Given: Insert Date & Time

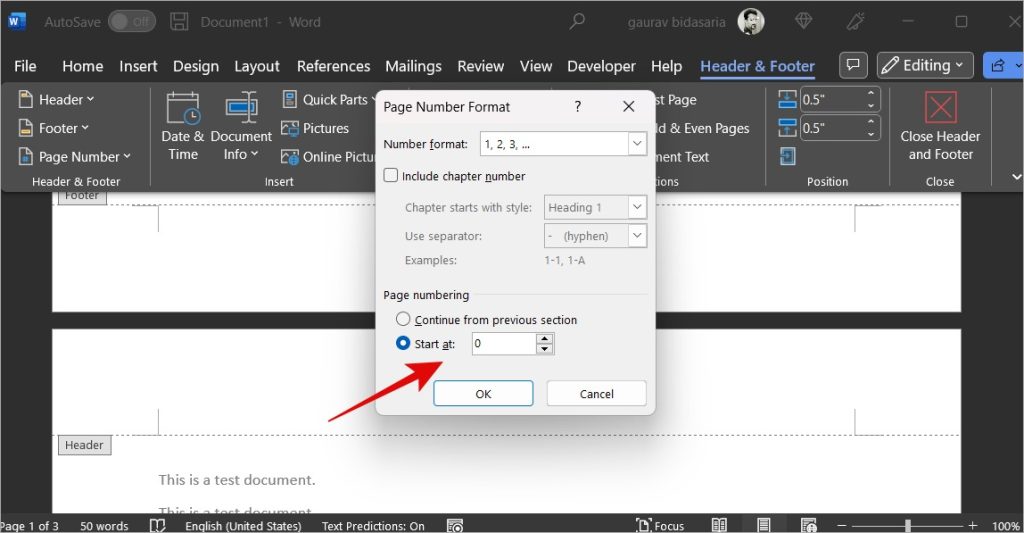Looking at the screenshot, I should 183,126.
